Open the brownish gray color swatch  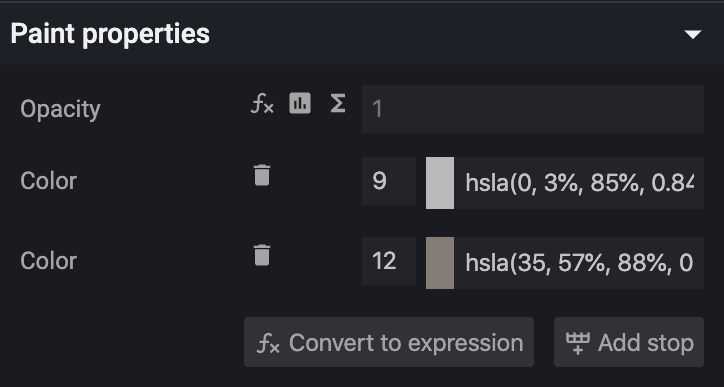(x=440, y=263)
